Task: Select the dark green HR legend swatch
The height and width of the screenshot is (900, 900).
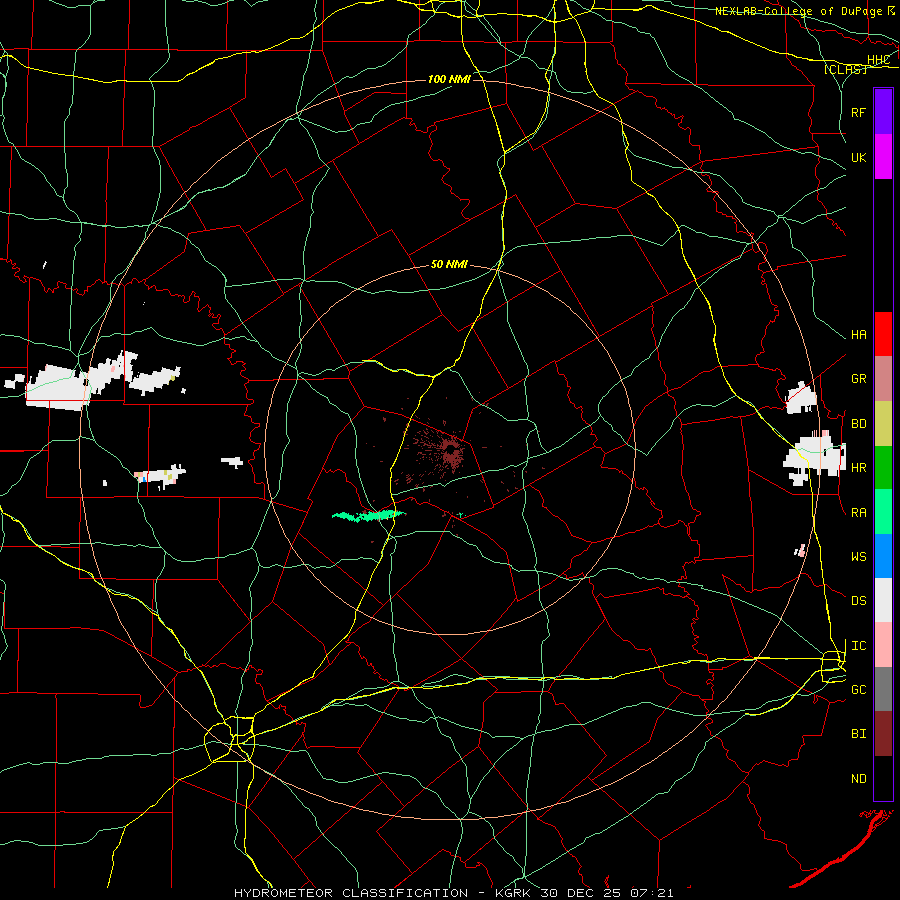Action: click(883, 468)
